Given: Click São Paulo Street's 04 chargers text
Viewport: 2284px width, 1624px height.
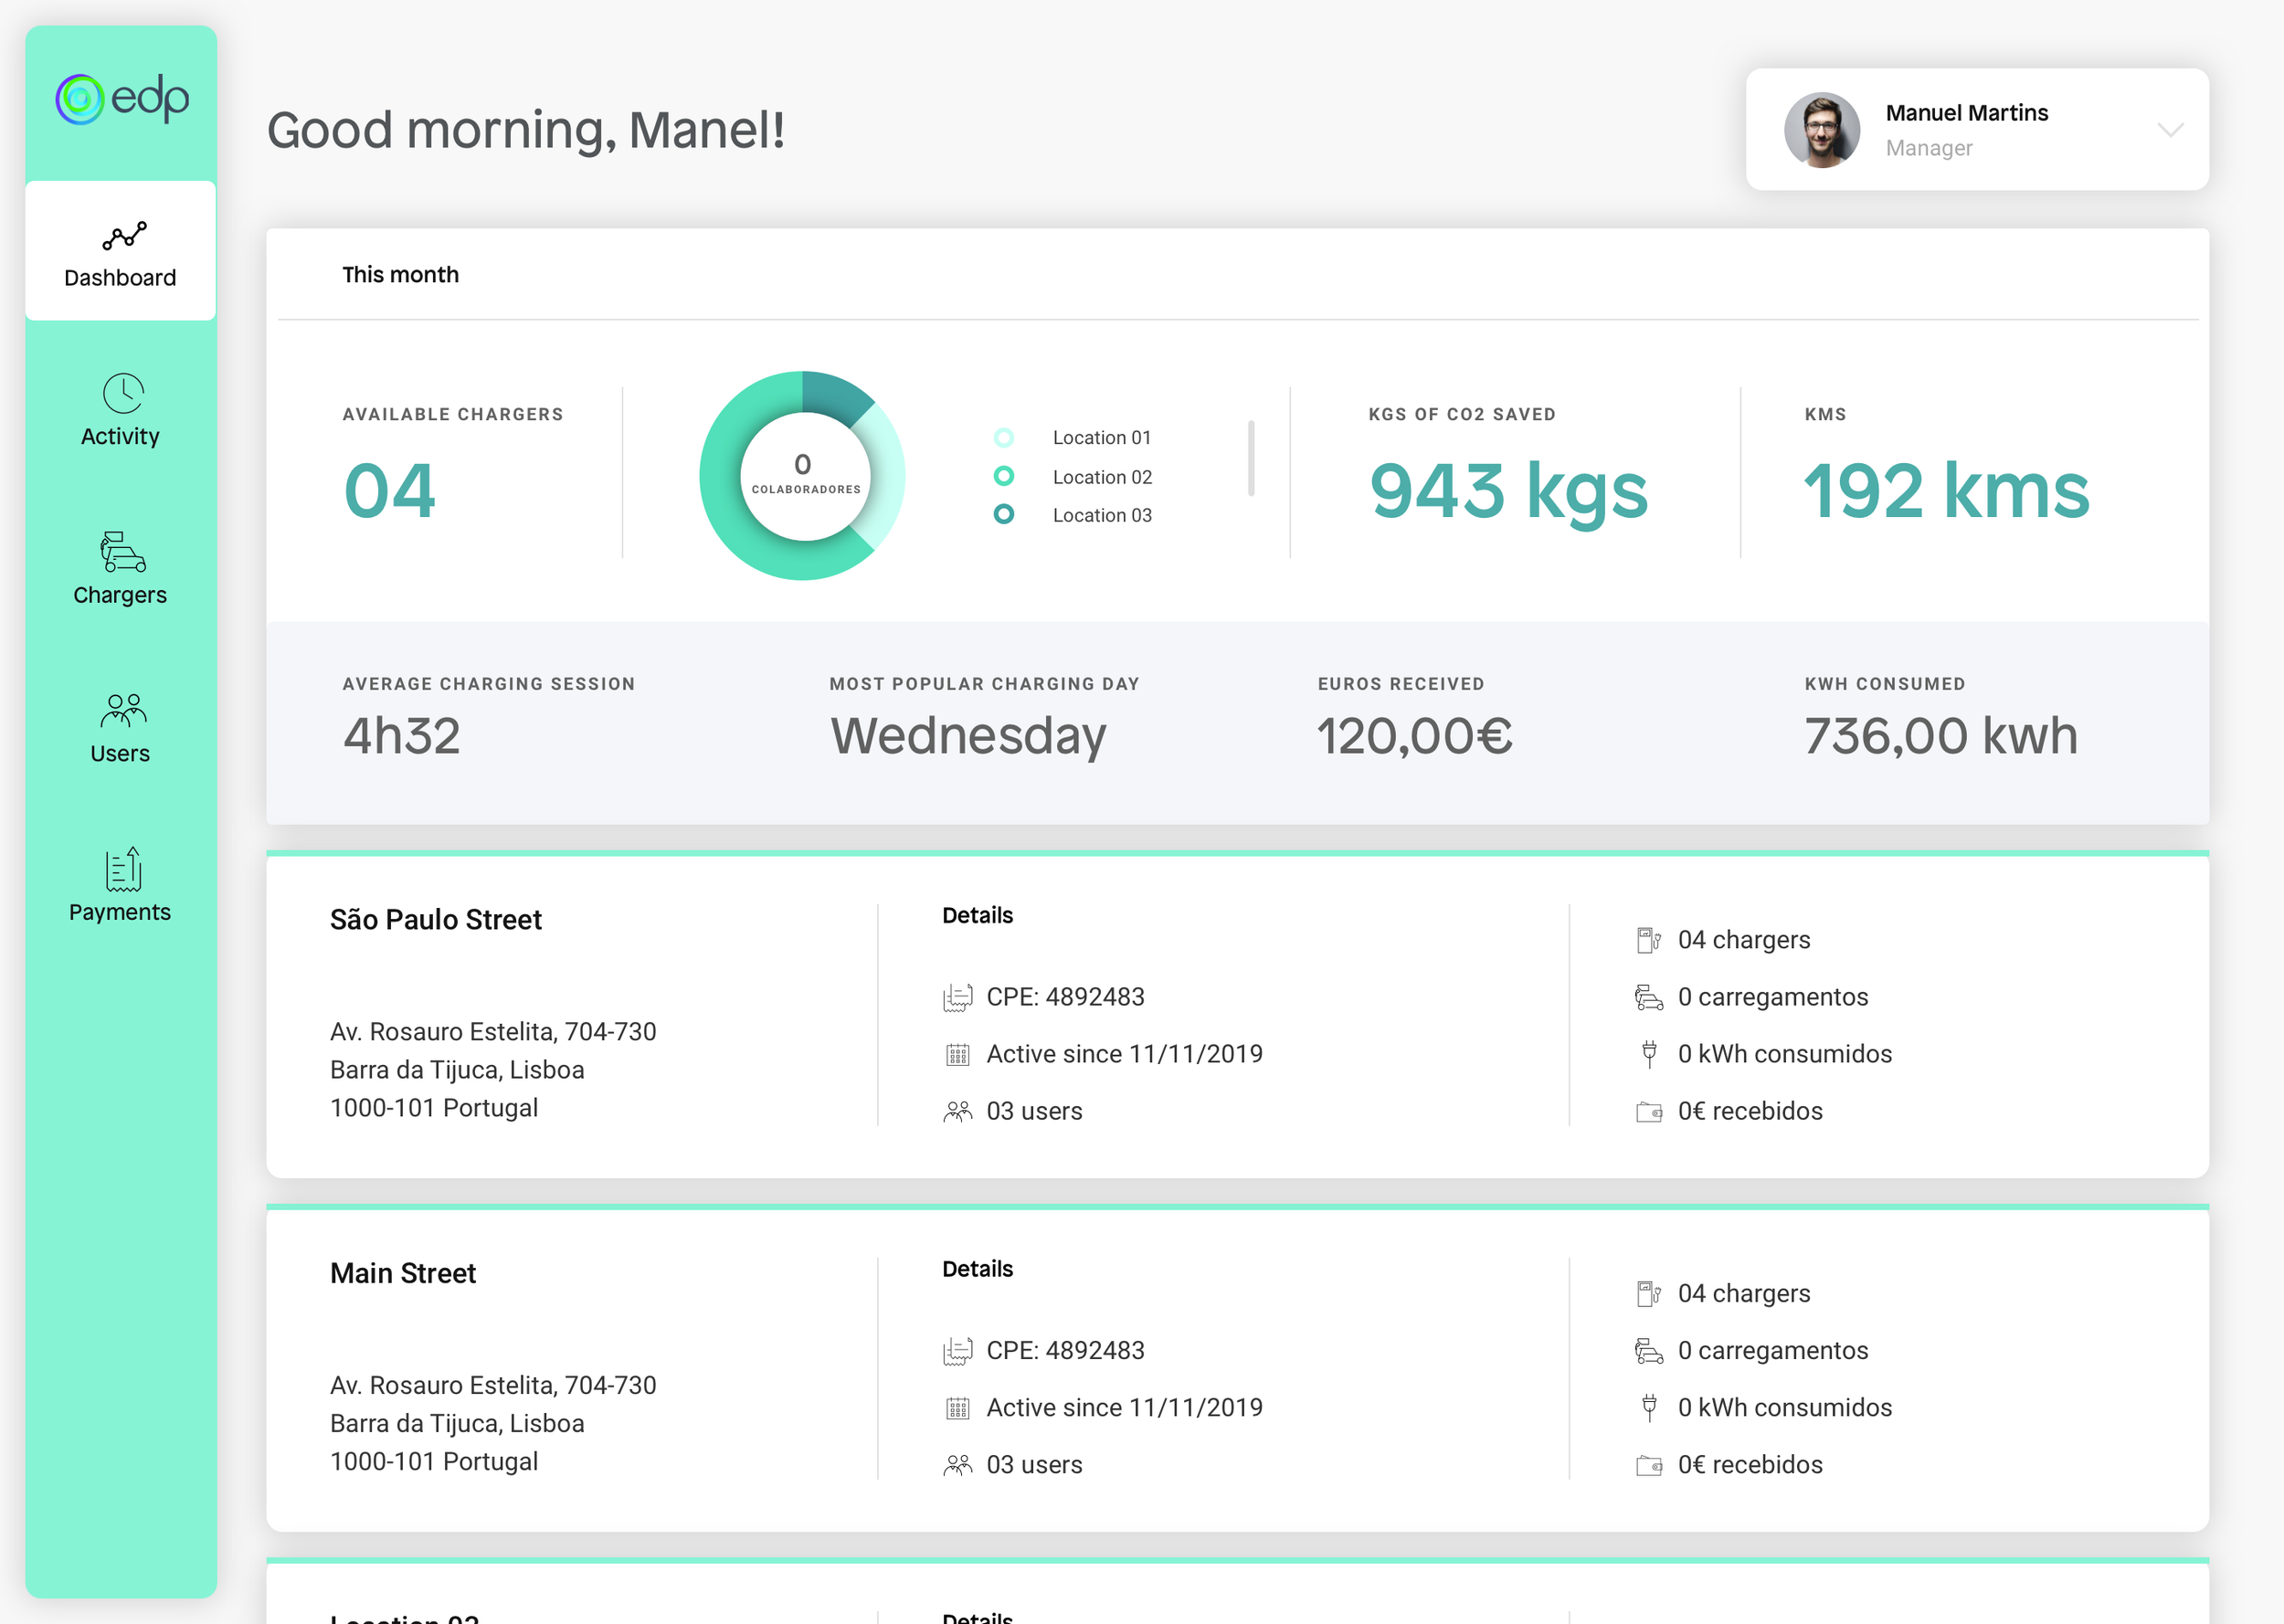Looking at the screenshot, I should click(1744, 941).
